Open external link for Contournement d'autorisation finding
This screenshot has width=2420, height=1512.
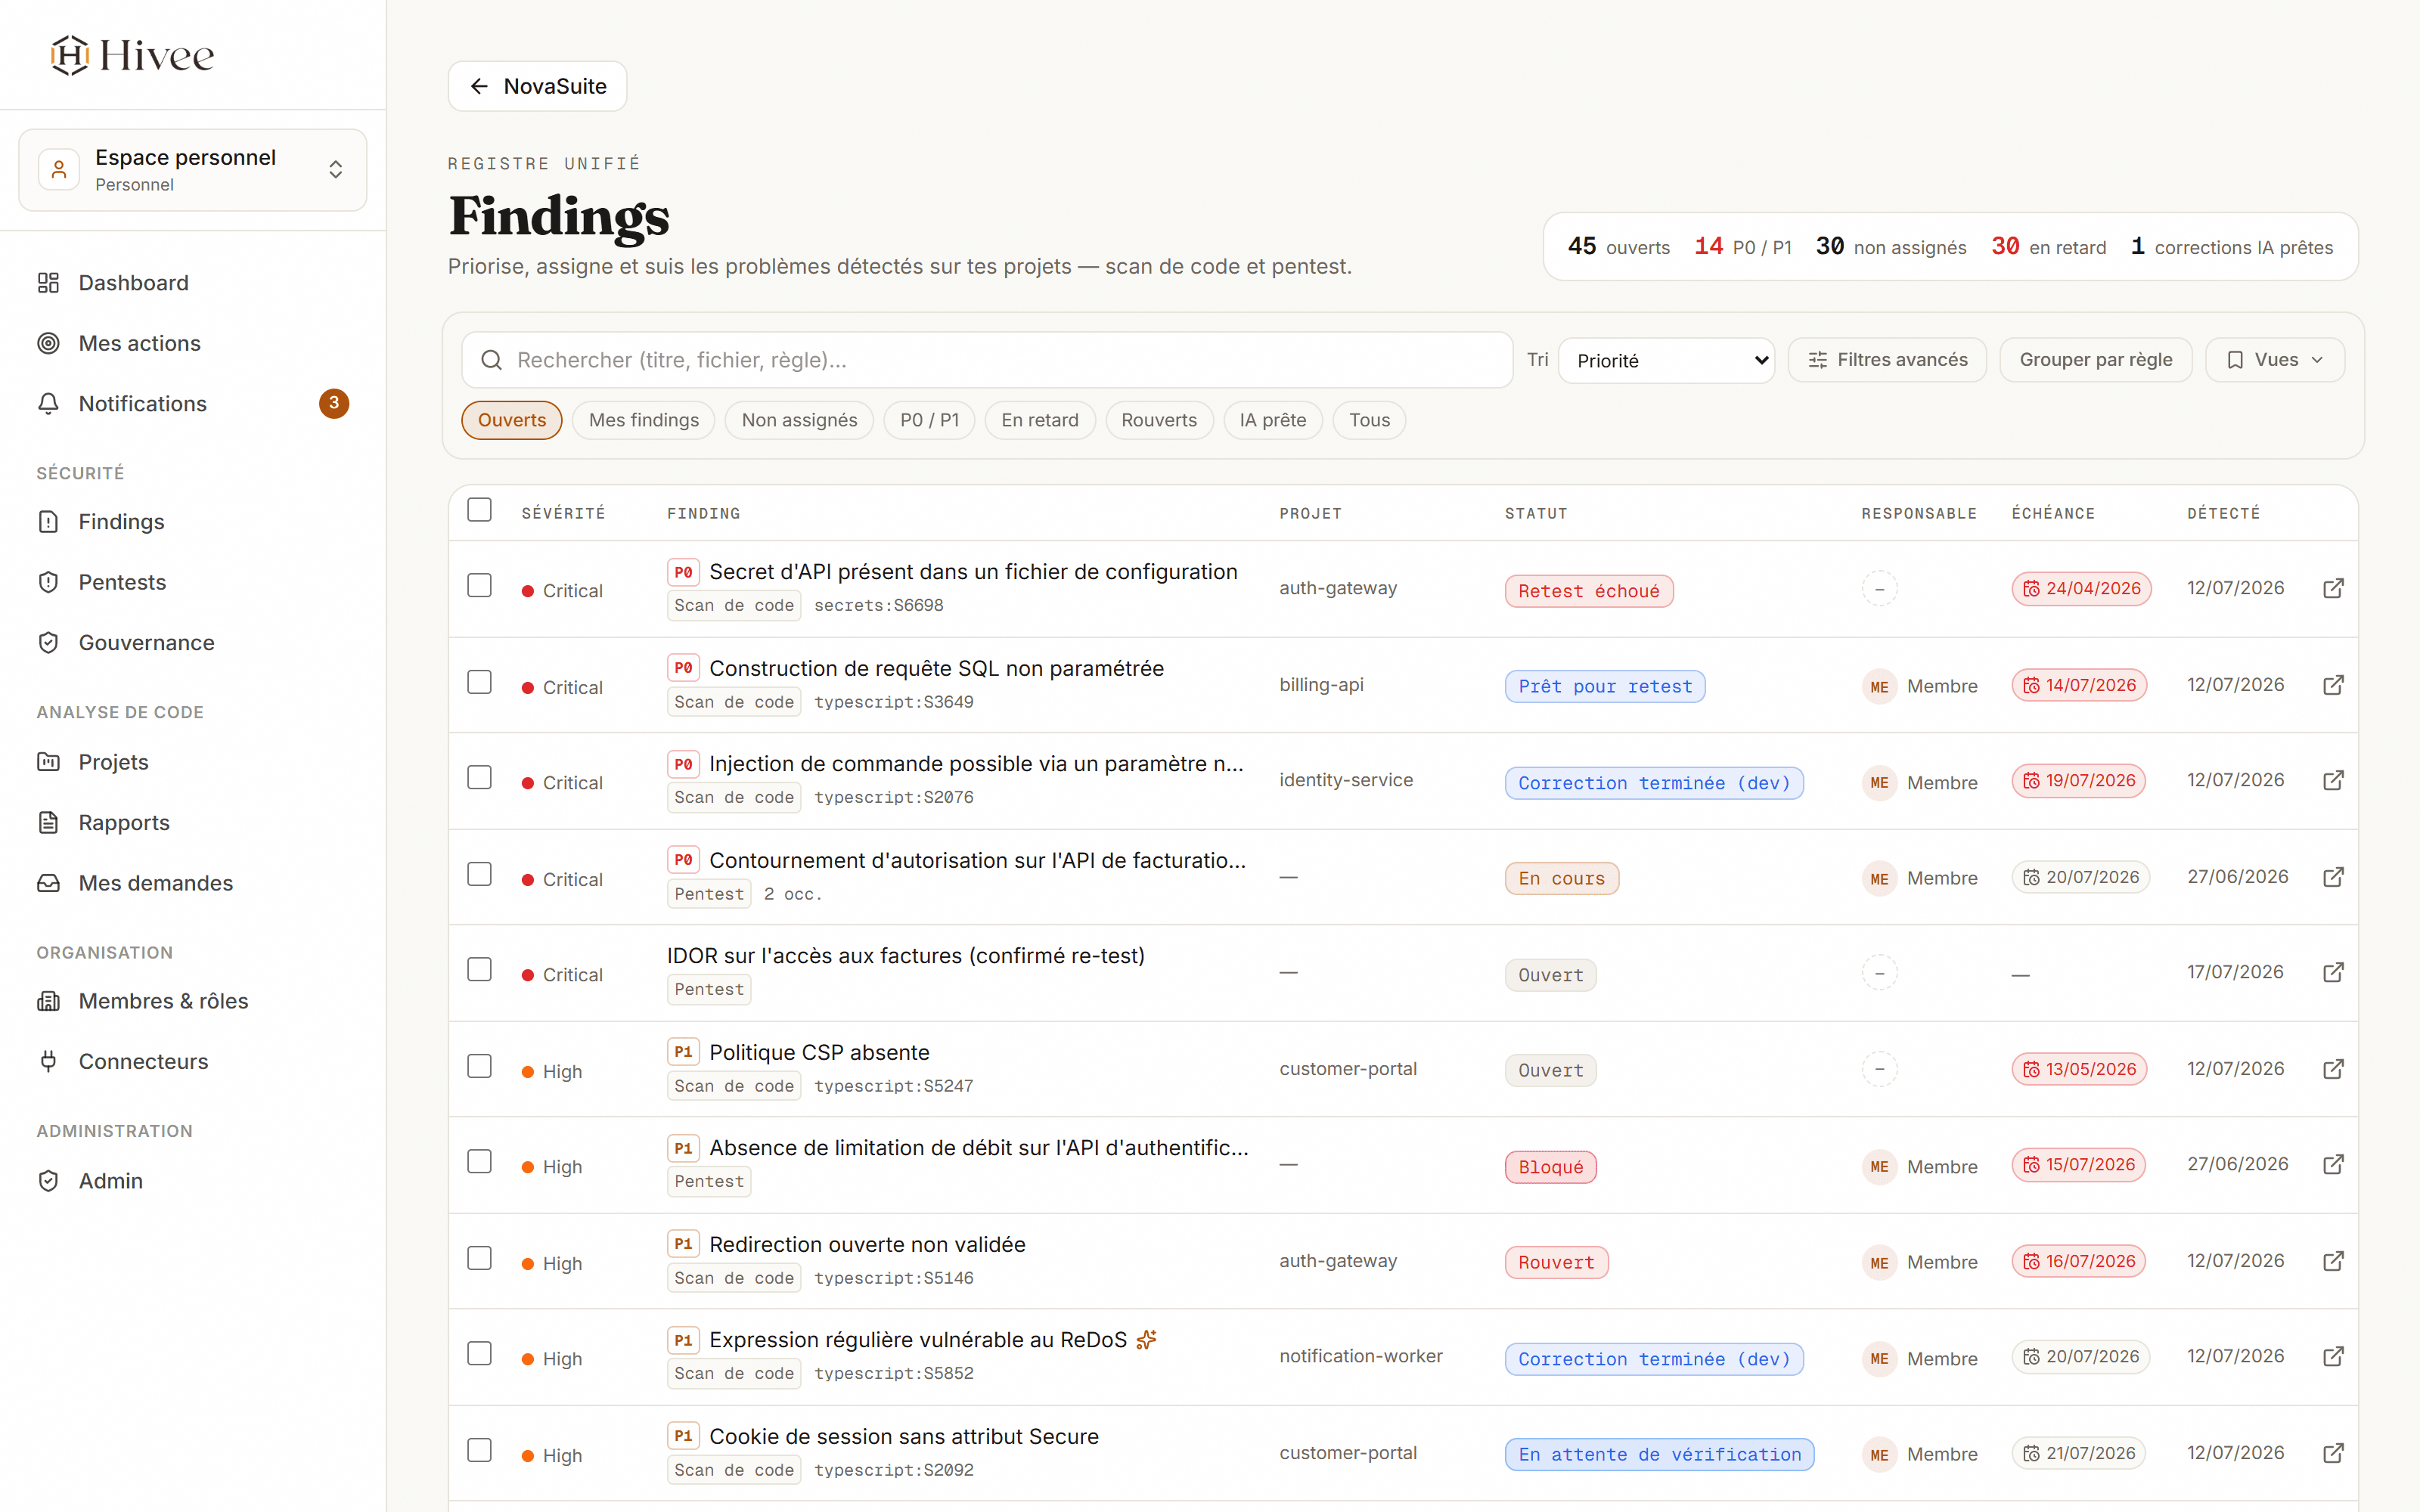2333,877
